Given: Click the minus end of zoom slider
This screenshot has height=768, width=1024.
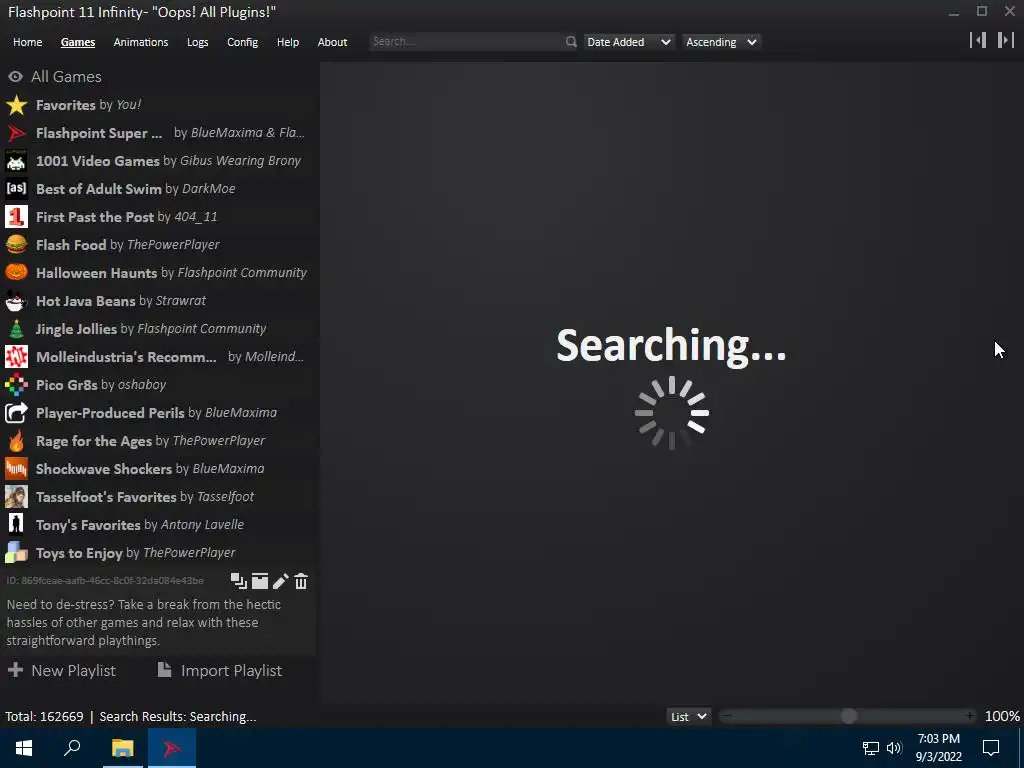Looking at the screenshot, I should coord(728,716).
